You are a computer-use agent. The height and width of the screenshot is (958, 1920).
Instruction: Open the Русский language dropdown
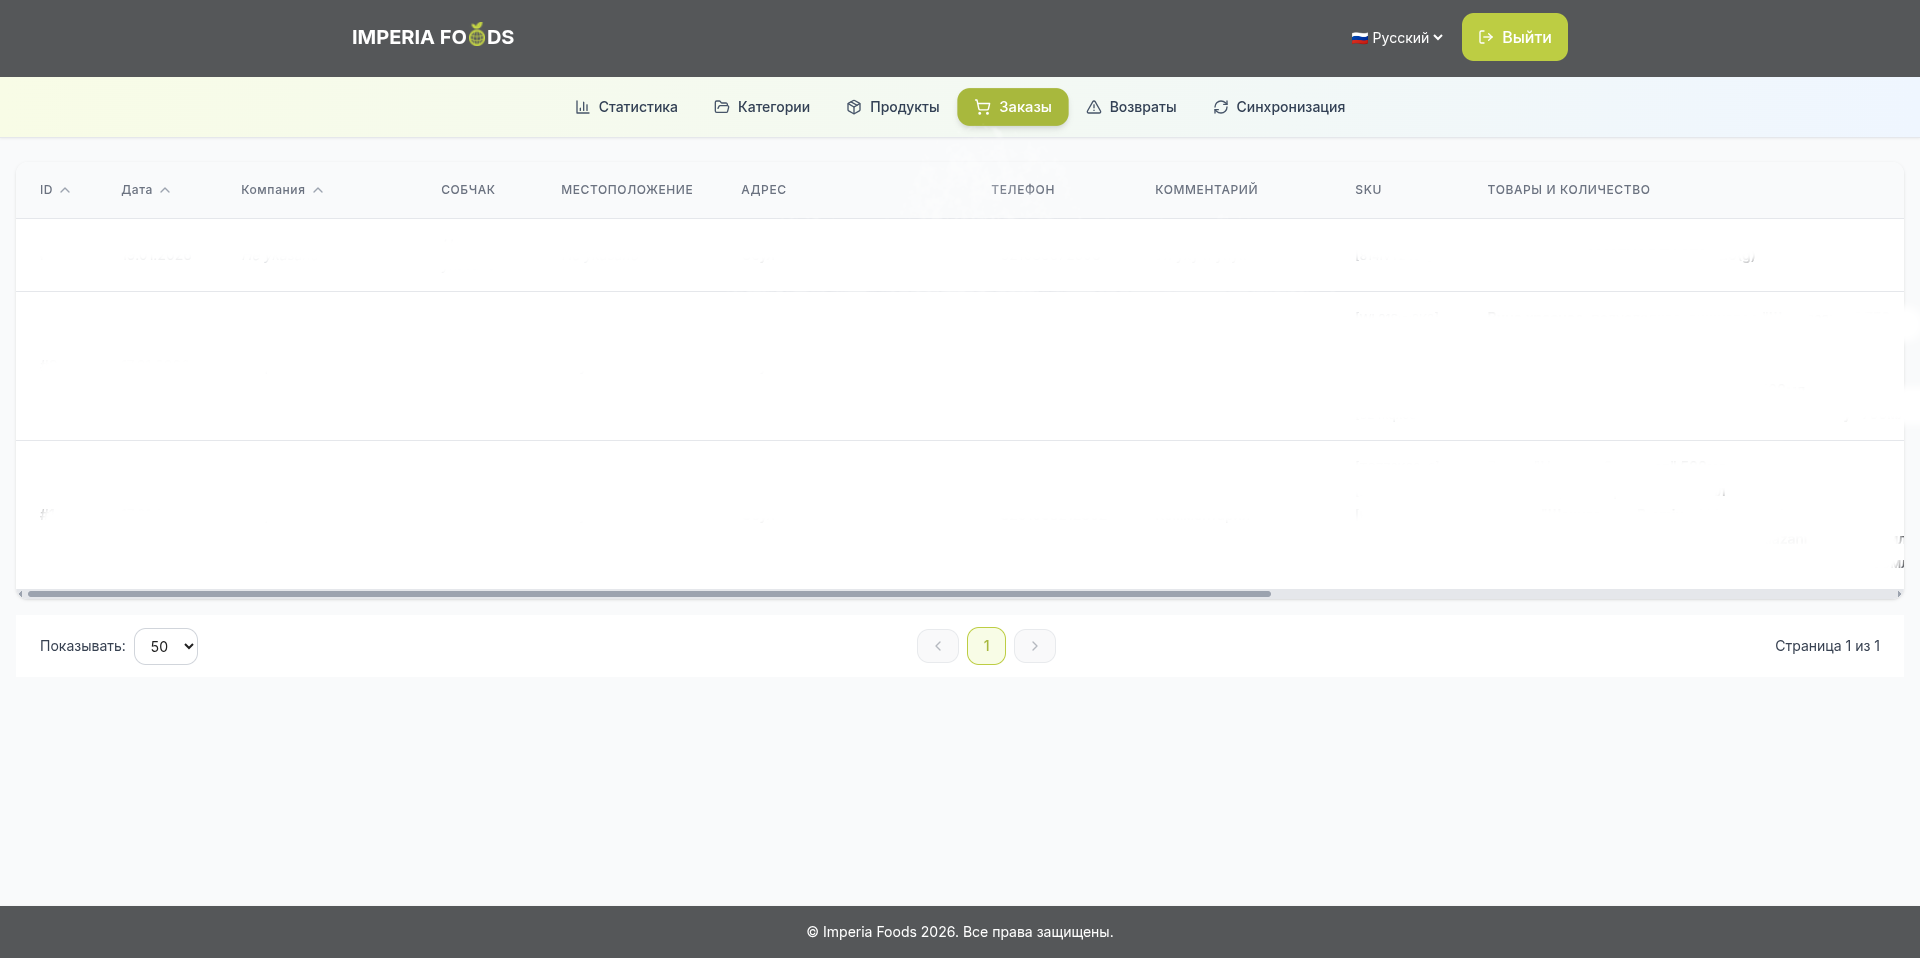1396,38
